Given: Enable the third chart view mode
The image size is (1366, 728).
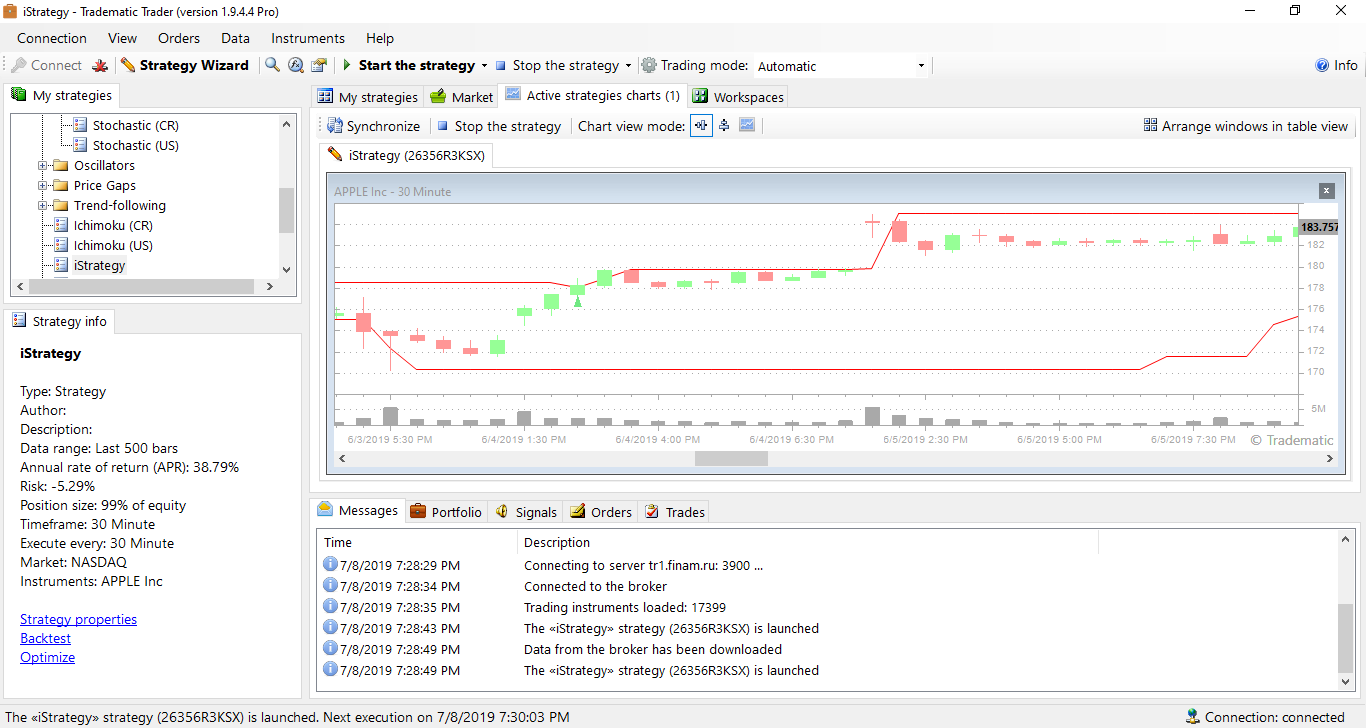Looking at the screenshot, I should [x=747, y=126].
